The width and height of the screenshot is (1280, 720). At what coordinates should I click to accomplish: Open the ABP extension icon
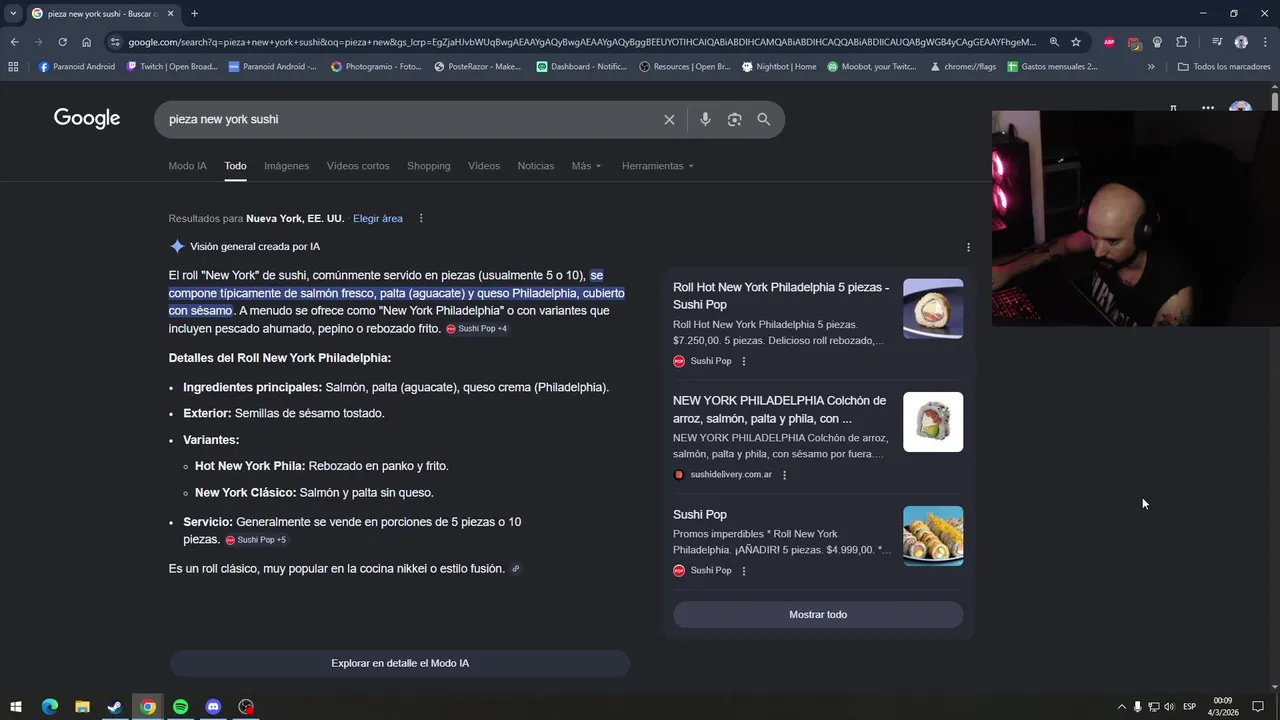[x=1109, y=42]
